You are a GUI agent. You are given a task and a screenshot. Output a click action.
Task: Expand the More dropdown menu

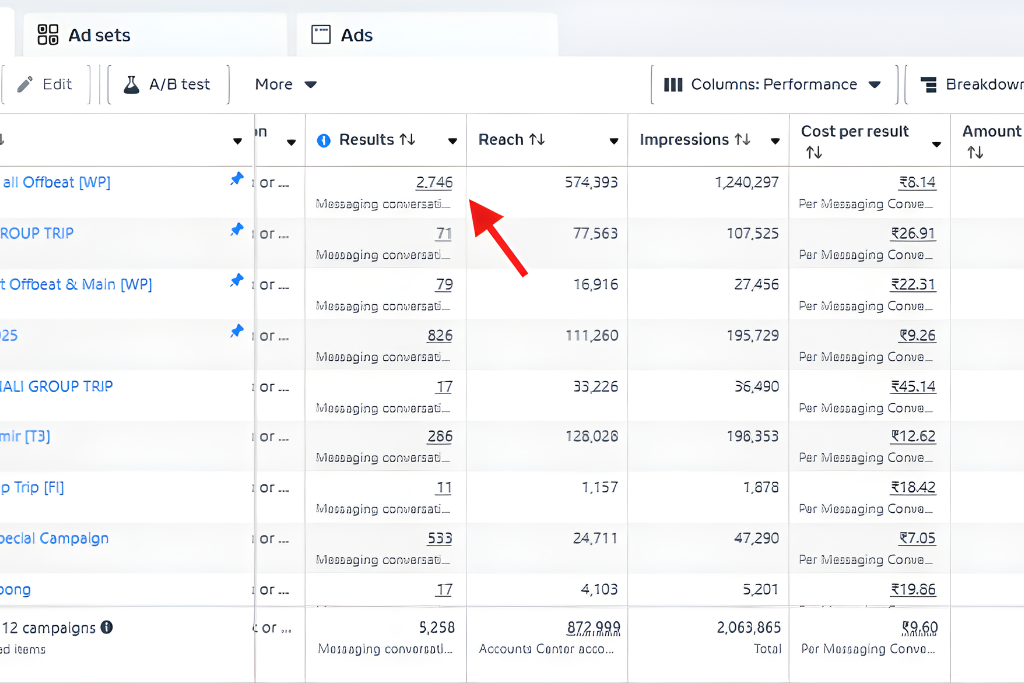click(x=285, y=85)
